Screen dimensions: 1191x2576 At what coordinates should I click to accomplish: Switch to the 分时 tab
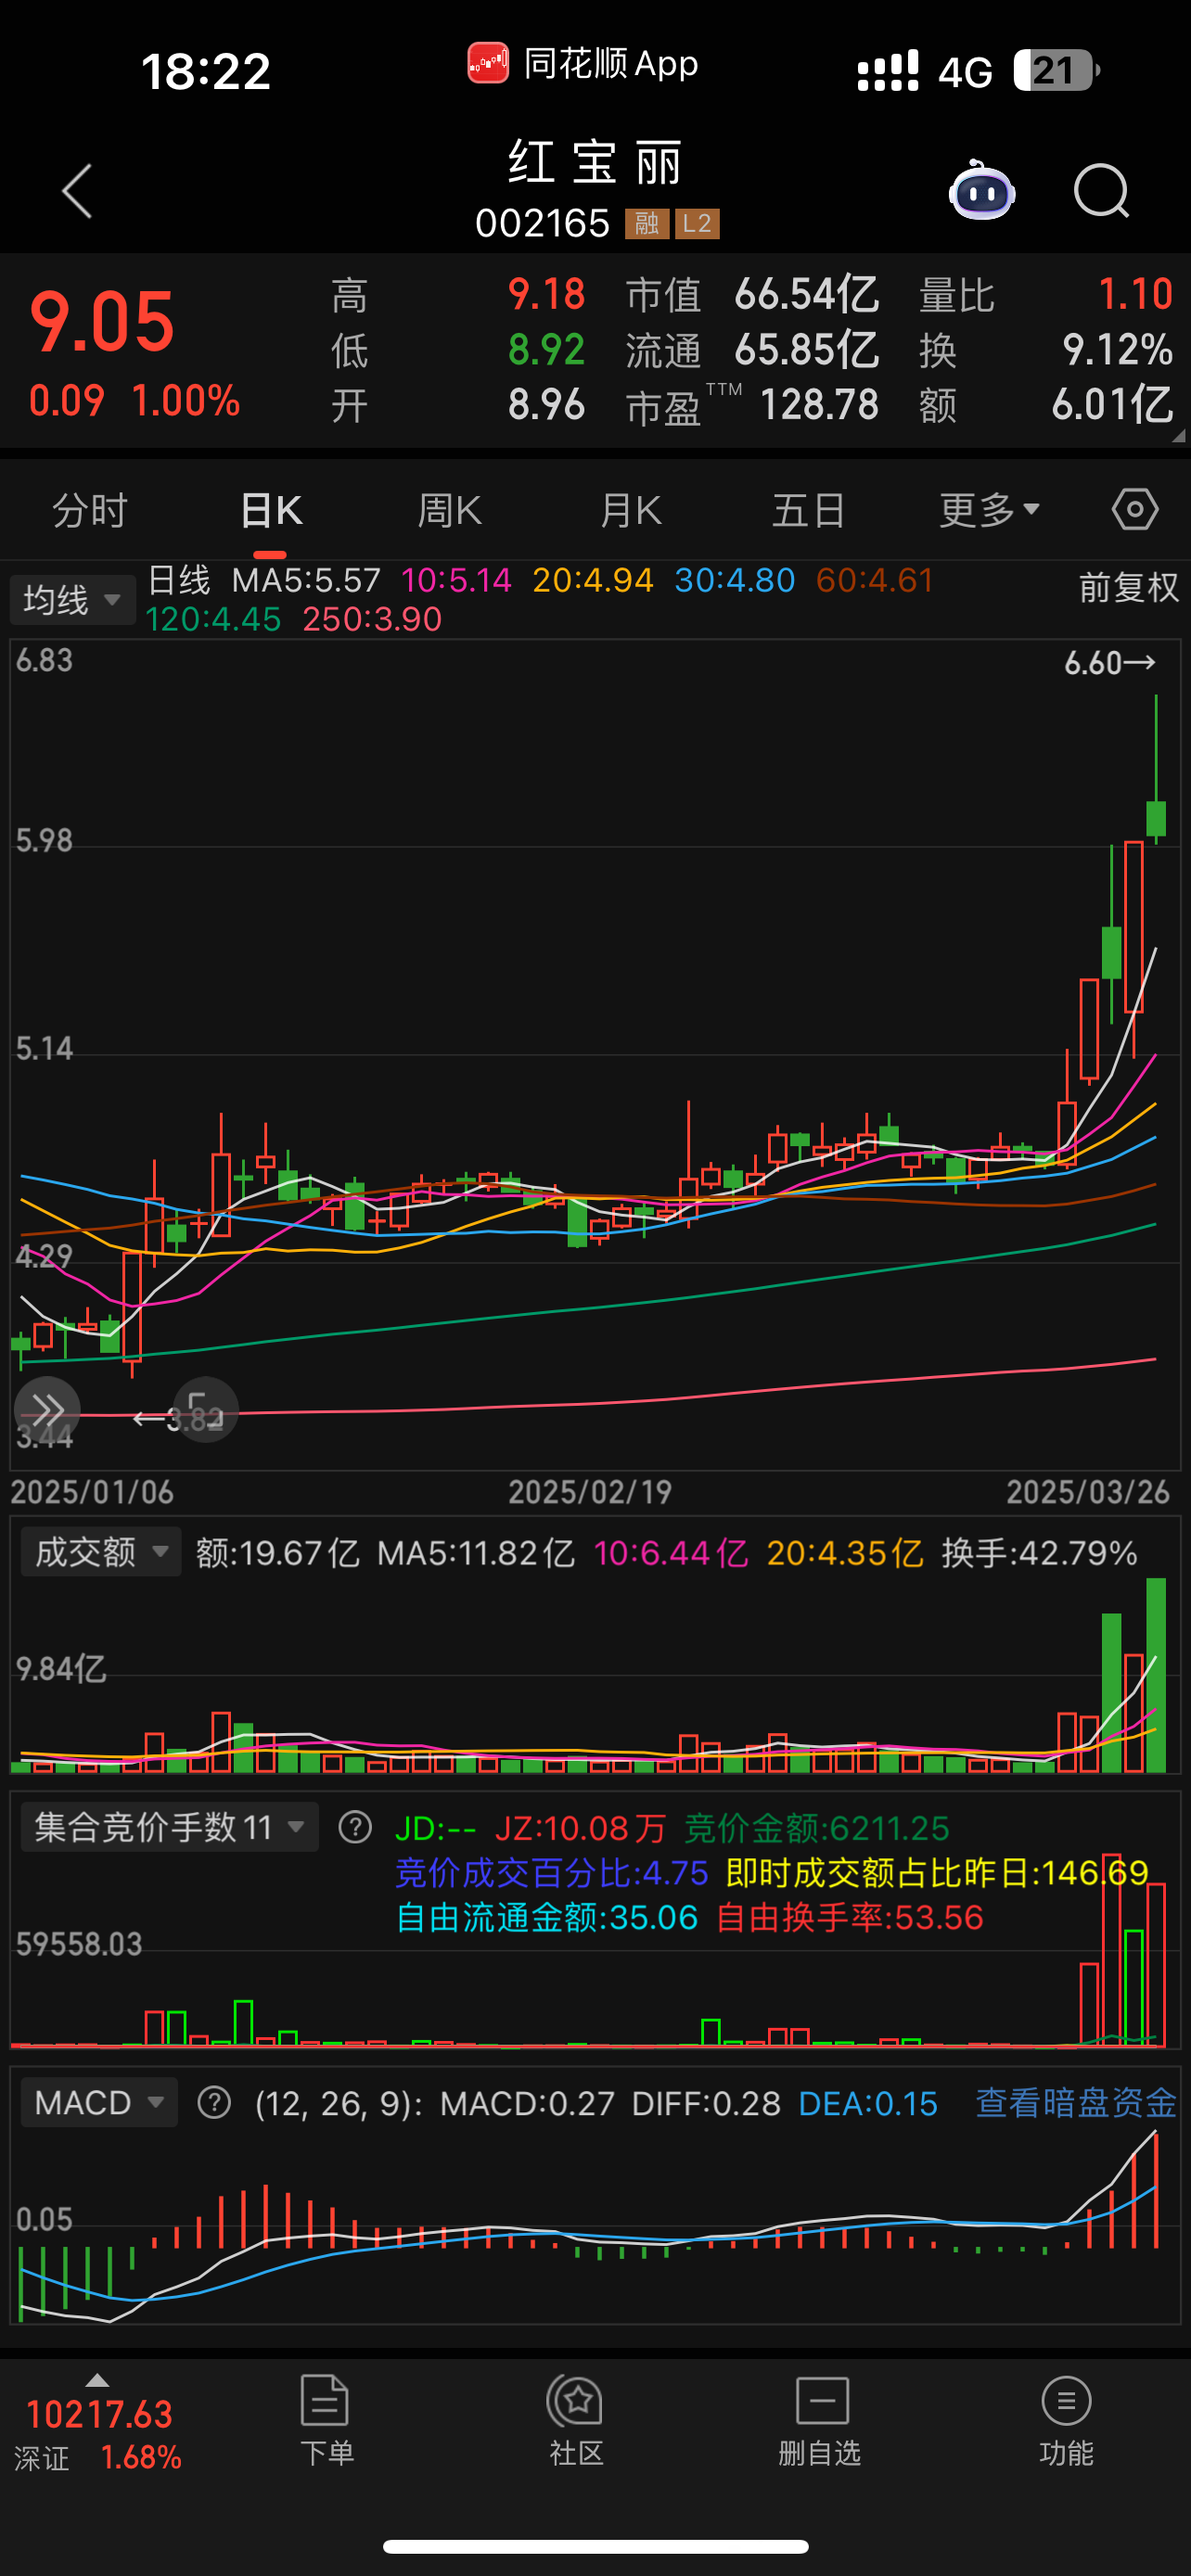(x=90, y=510)
